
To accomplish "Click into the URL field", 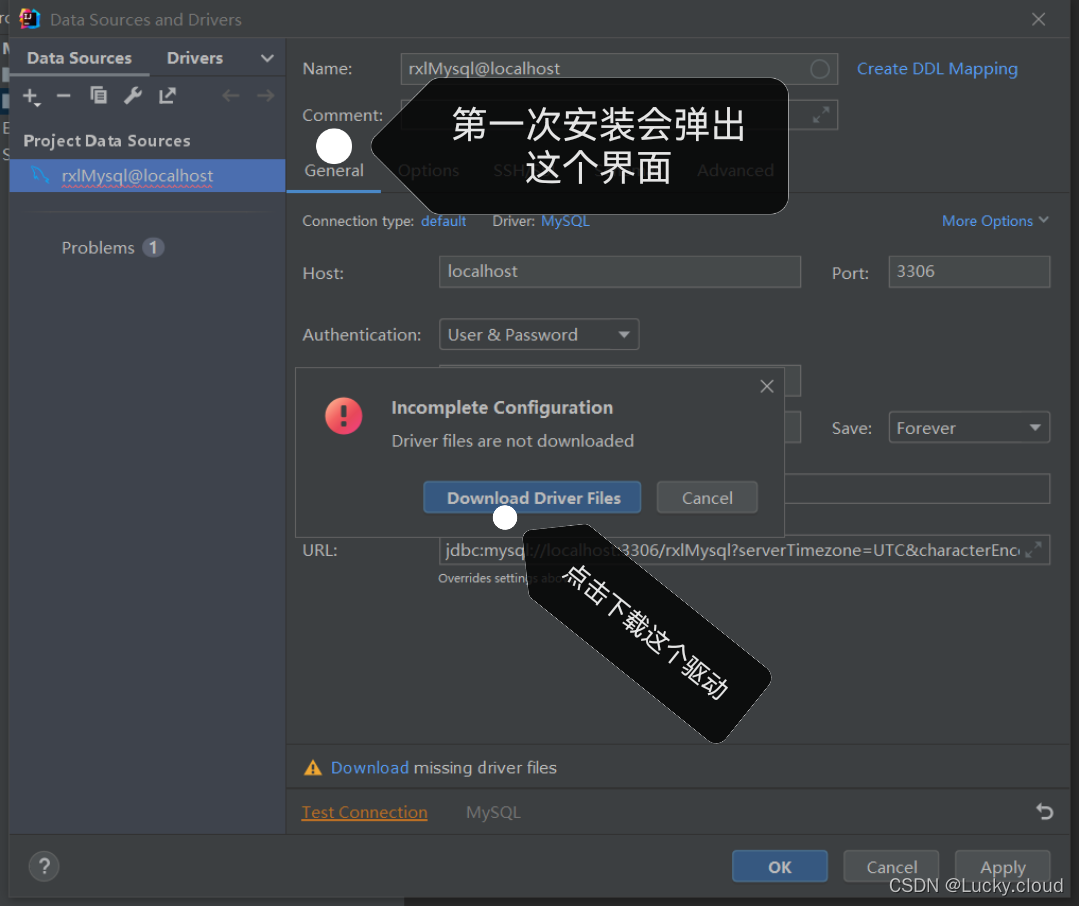I will pos(743,550).
